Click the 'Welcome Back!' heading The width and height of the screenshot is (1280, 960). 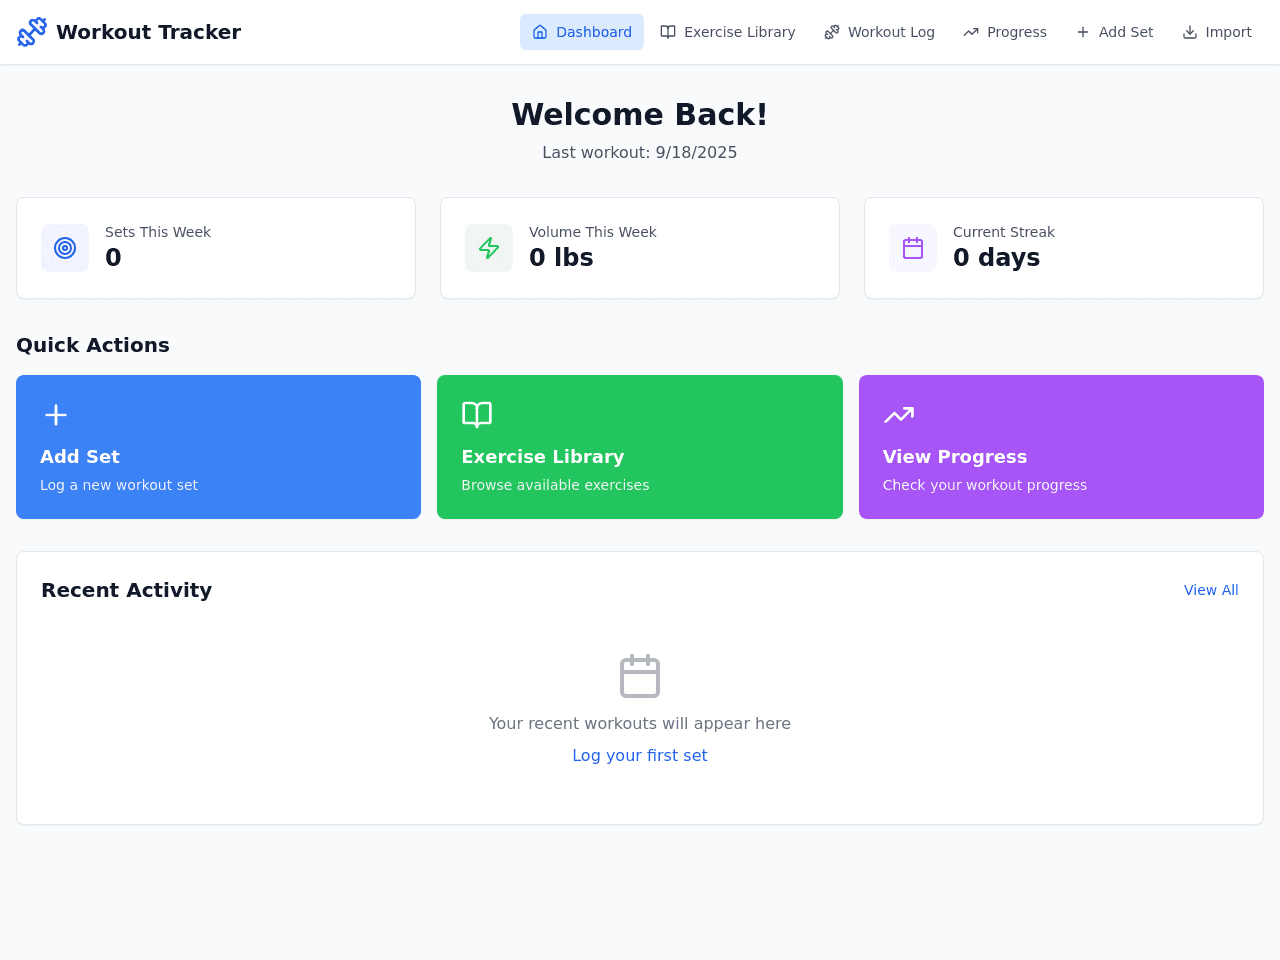pos(640,114)
